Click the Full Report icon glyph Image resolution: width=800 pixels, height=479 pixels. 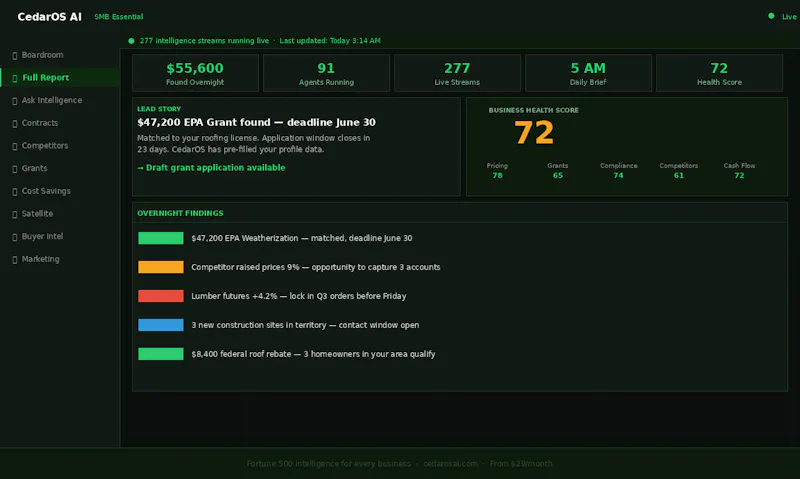point(15,78)
